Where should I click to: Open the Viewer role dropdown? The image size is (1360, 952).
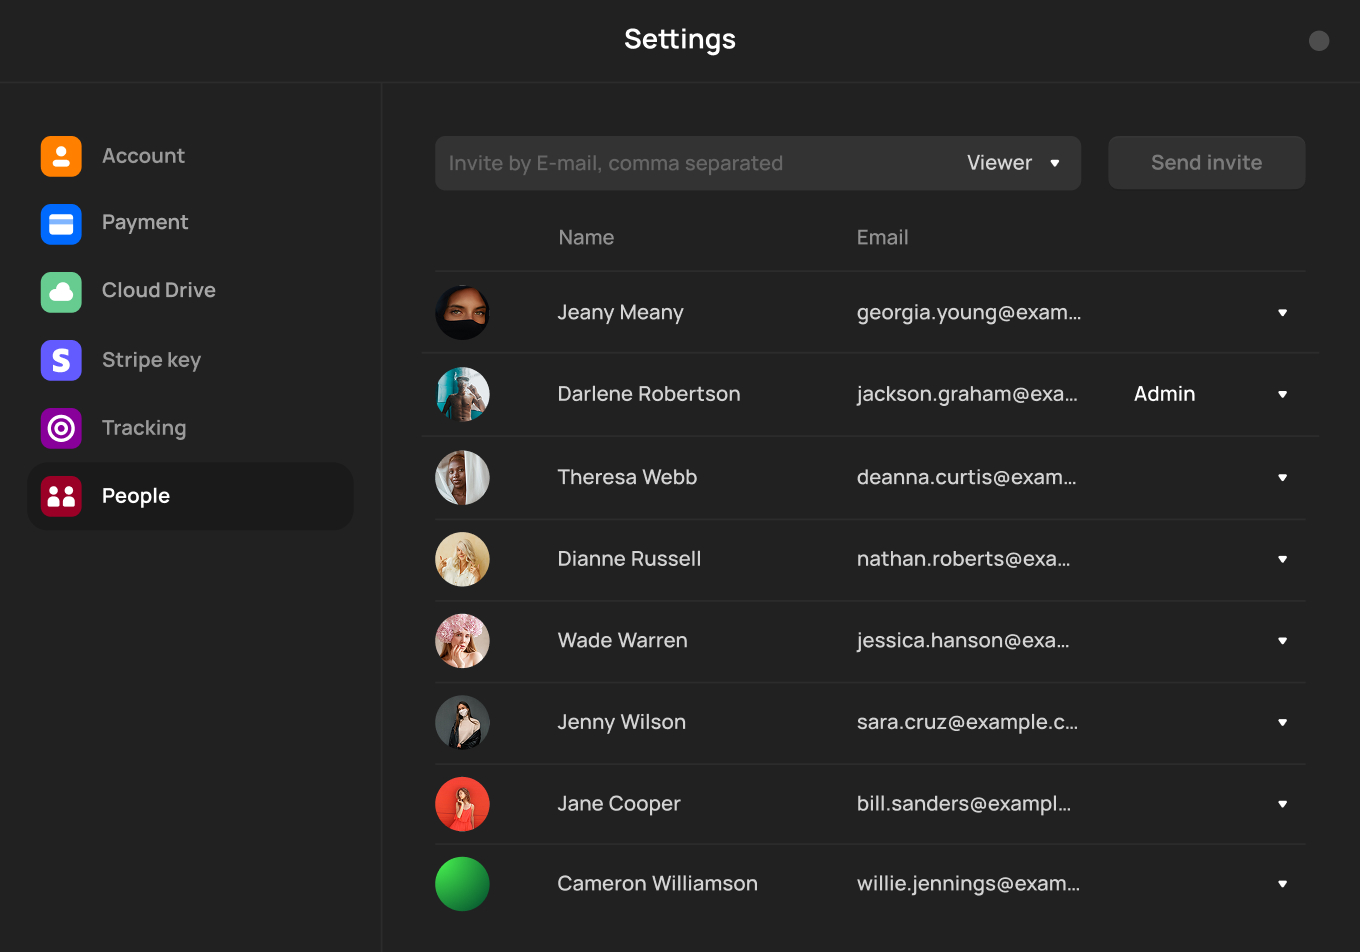tap(1013, 163)
